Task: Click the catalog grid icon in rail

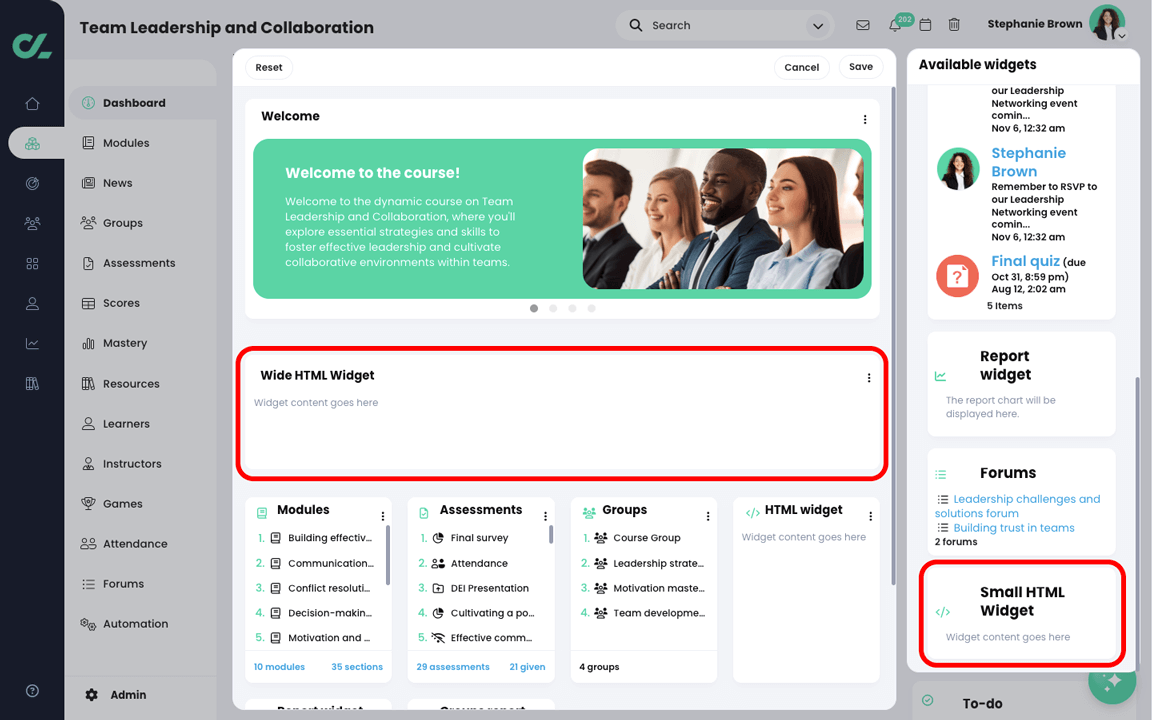Action: pos(32,264)
